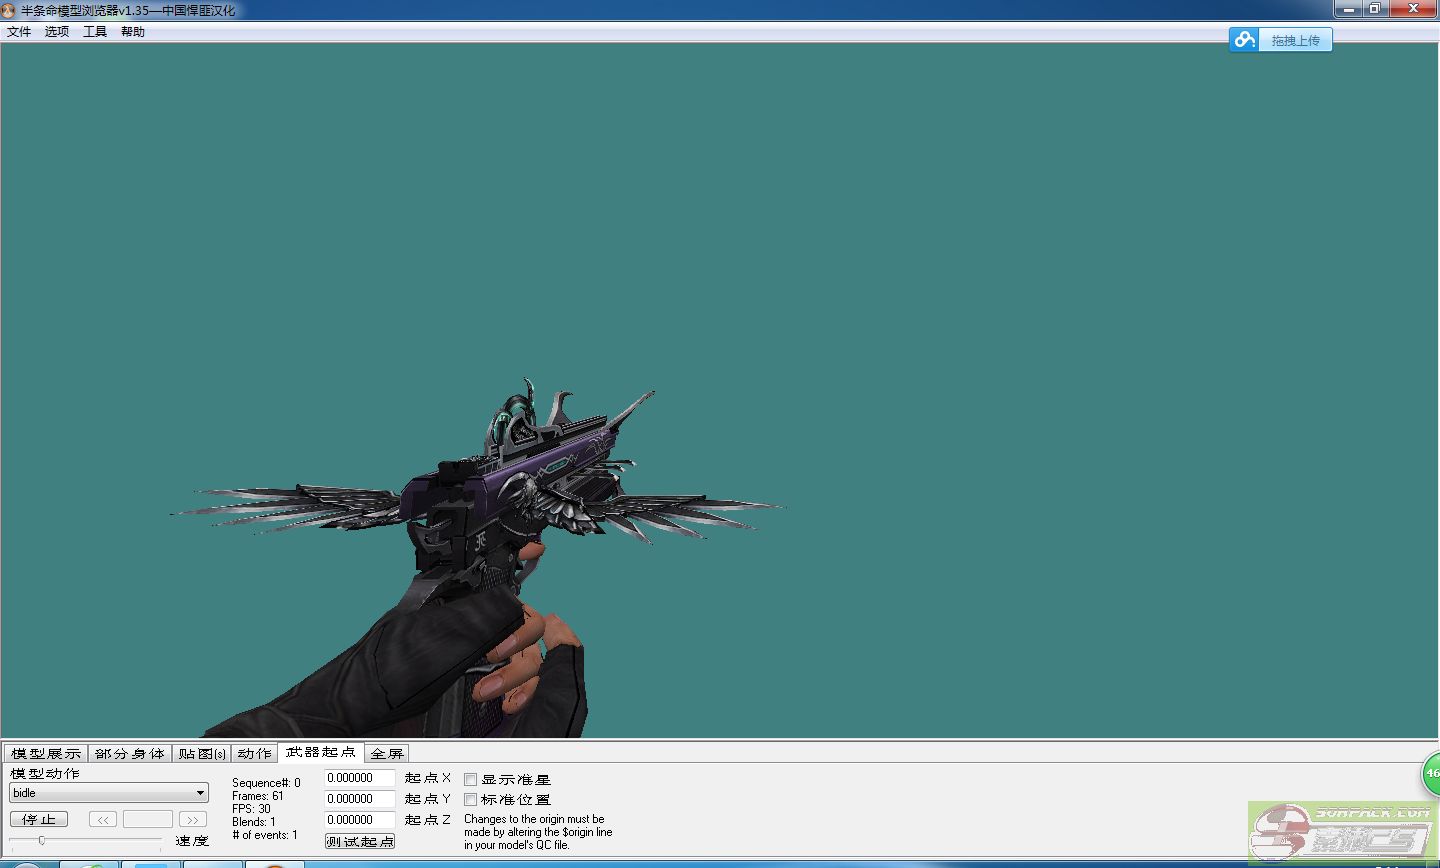Switch to the 贴图(s) tab
Screen dimensions: 1440x868
click(202, 753)
